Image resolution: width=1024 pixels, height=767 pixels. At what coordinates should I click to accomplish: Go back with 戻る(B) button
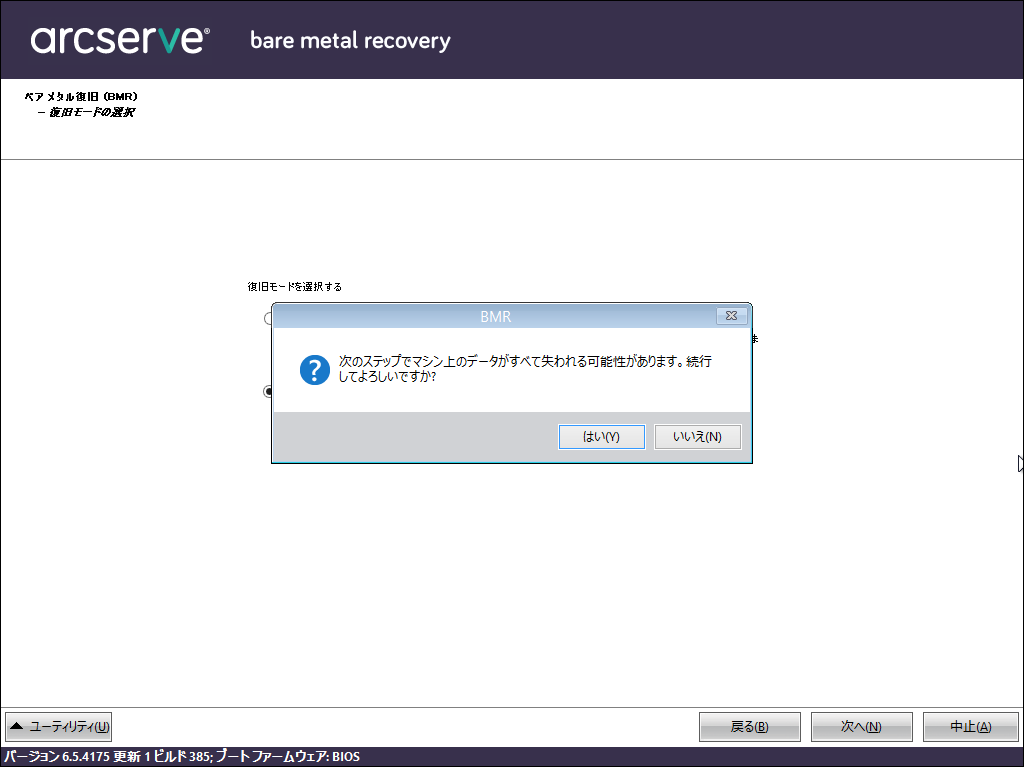[750, 726]
